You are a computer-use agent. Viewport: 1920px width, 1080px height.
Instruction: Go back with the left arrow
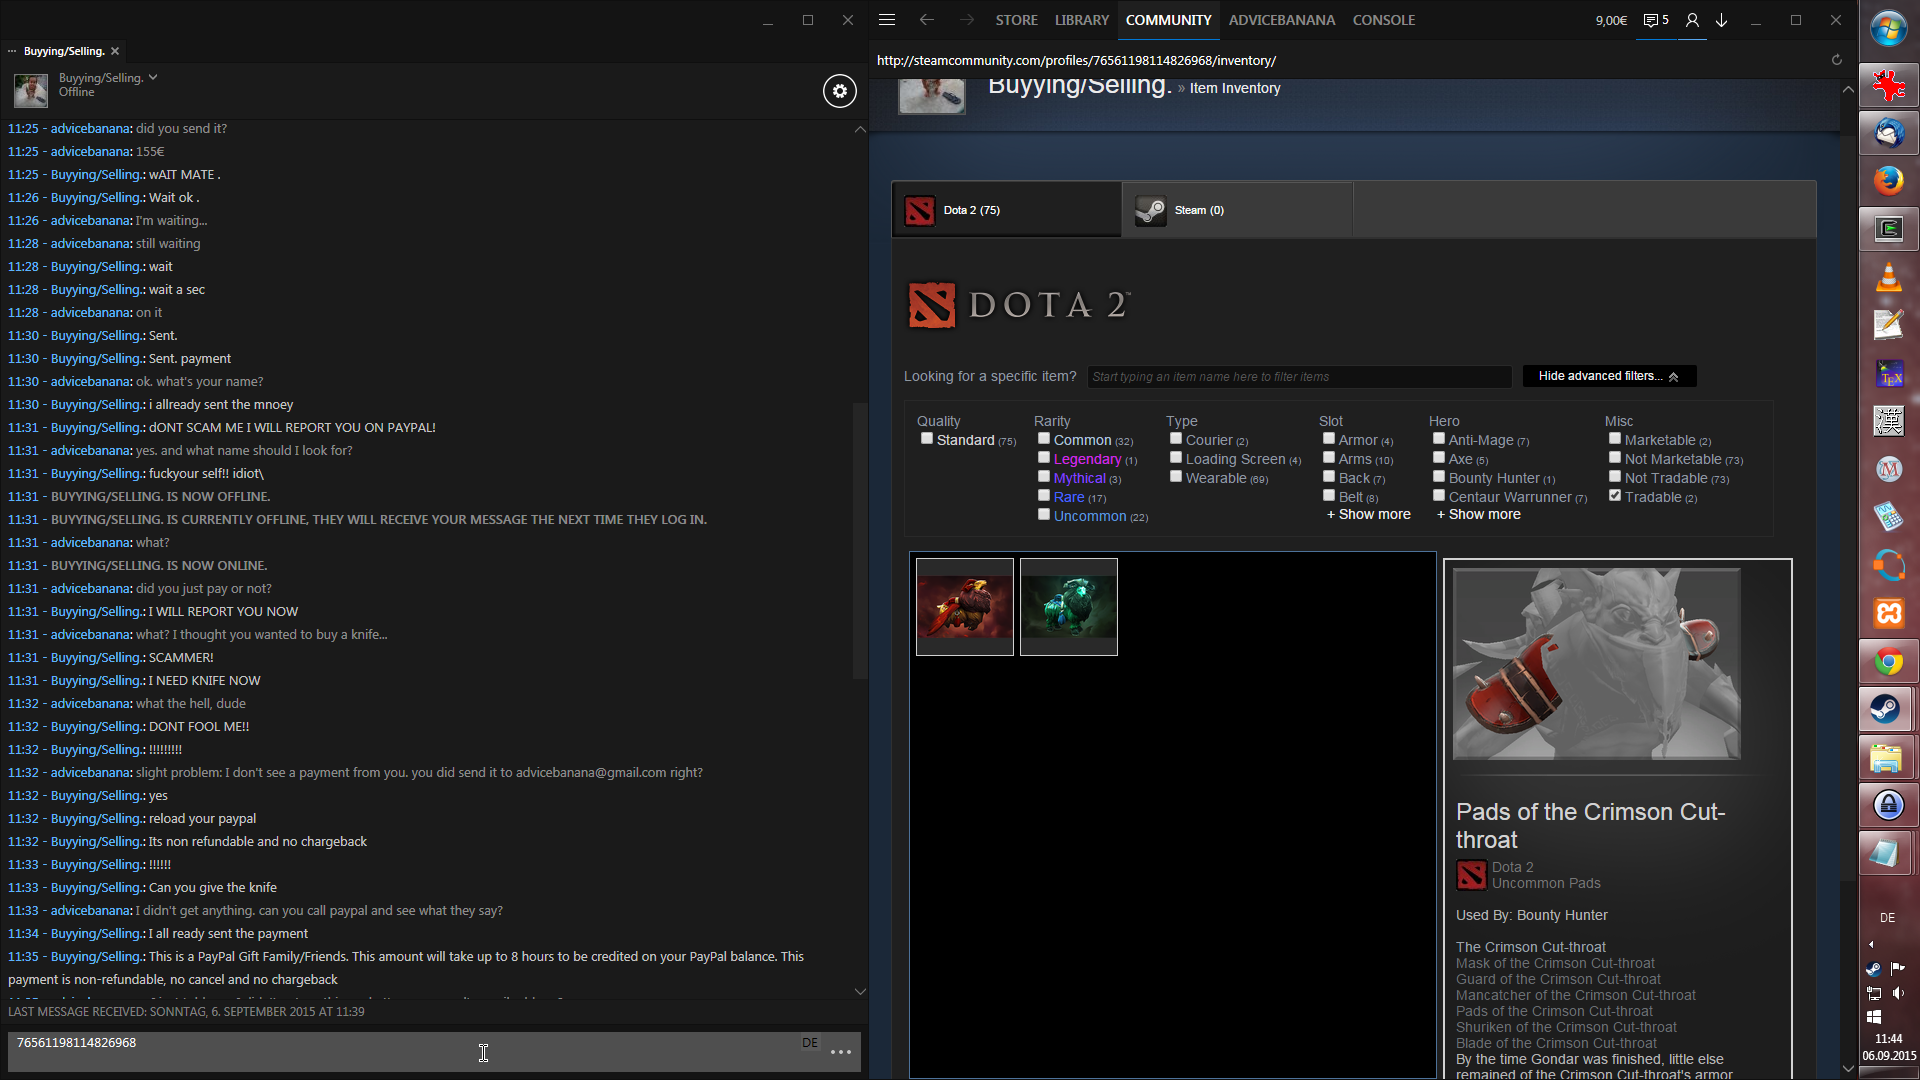(926, 20)
